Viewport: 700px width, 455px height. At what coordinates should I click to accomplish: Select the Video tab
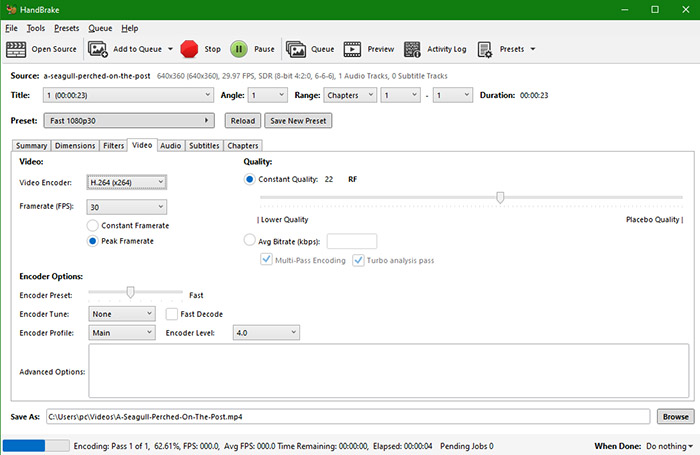(x=142, y=145)
